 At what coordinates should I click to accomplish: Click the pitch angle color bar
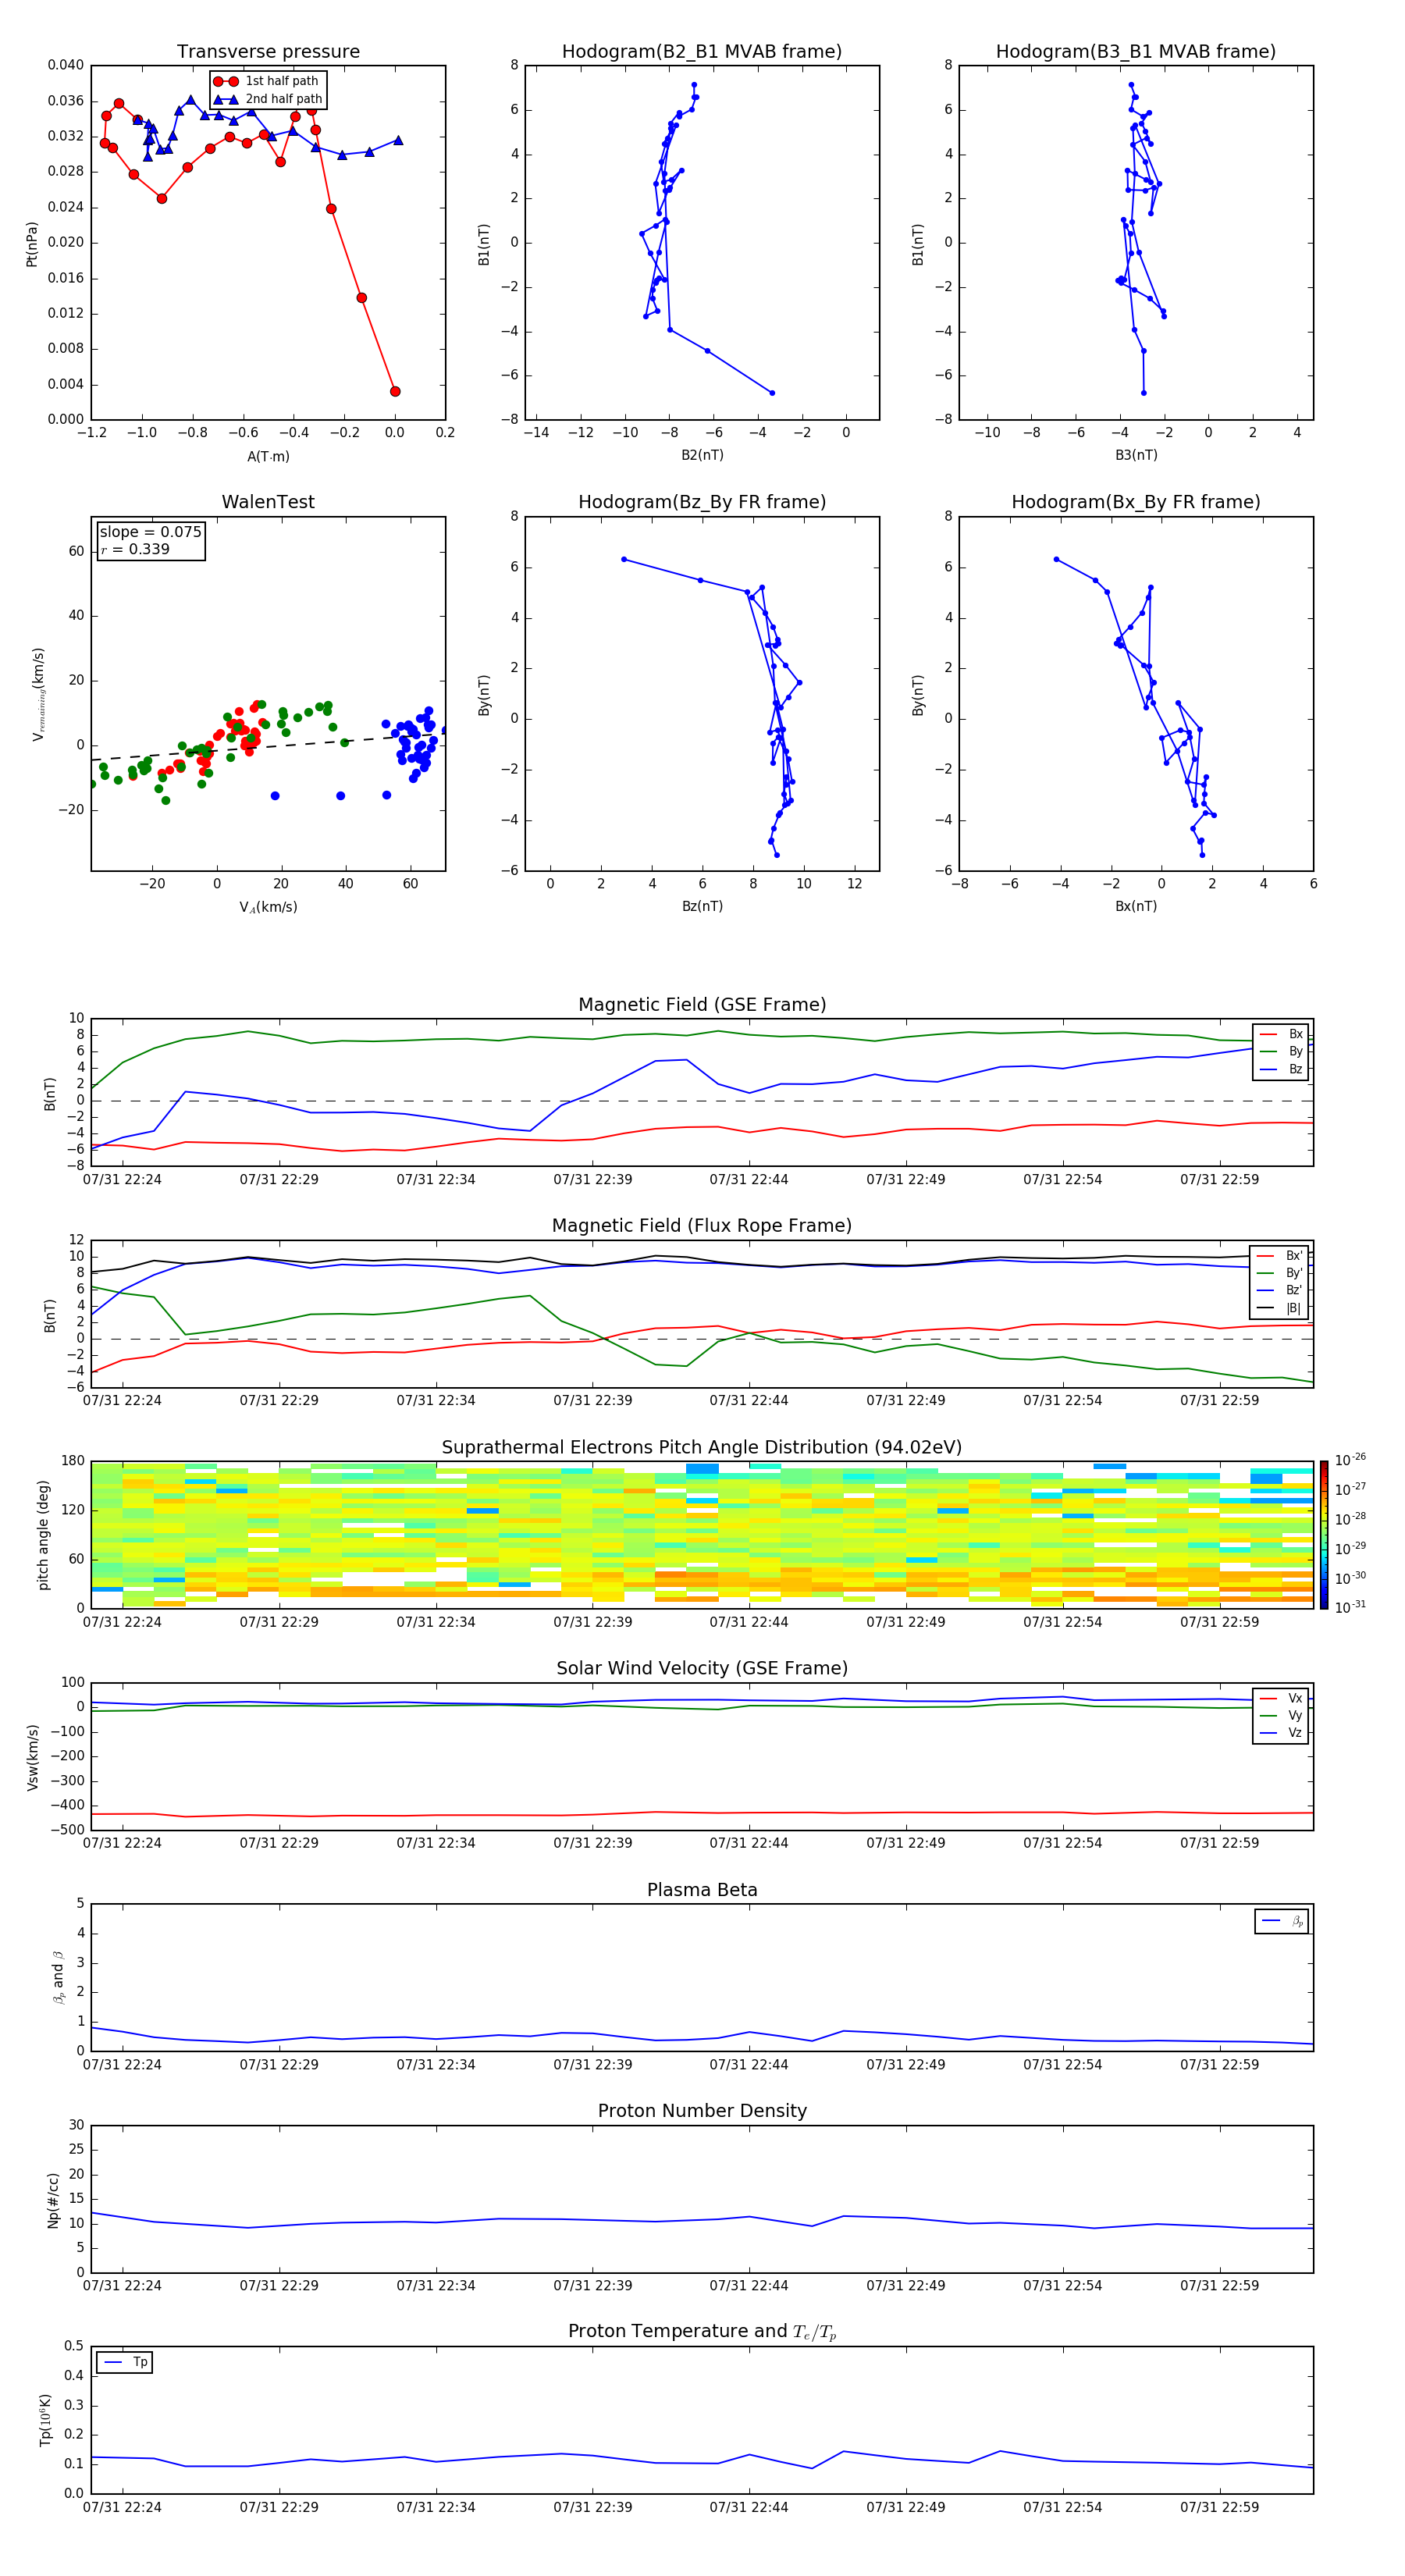(x=1324, y=1535)
